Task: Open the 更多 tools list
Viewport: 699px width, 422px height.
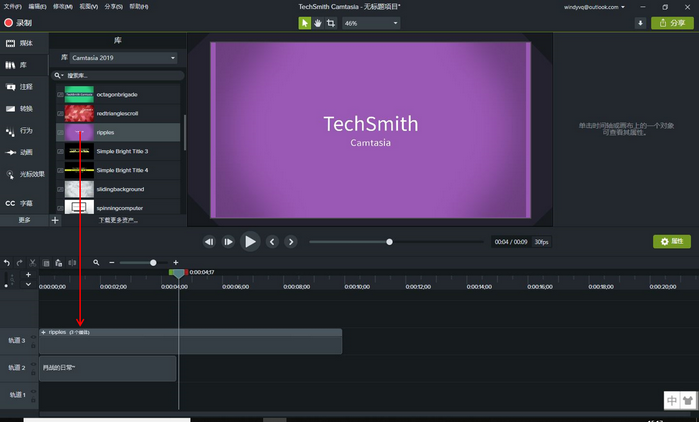Action: pos(24,220)
